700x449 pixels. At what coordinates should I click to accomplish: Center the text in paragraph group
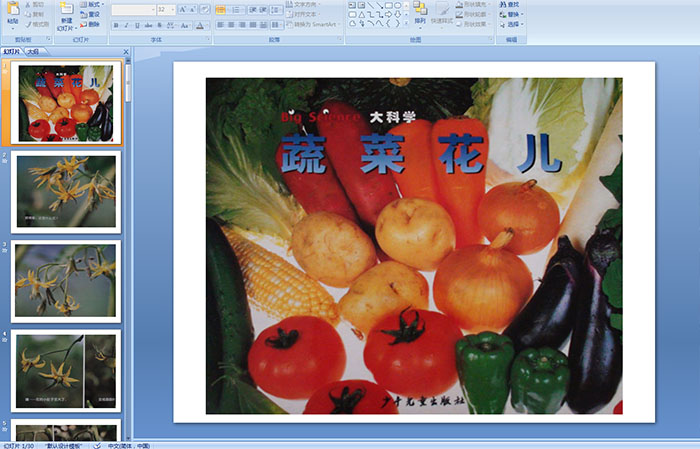[231, 25]
